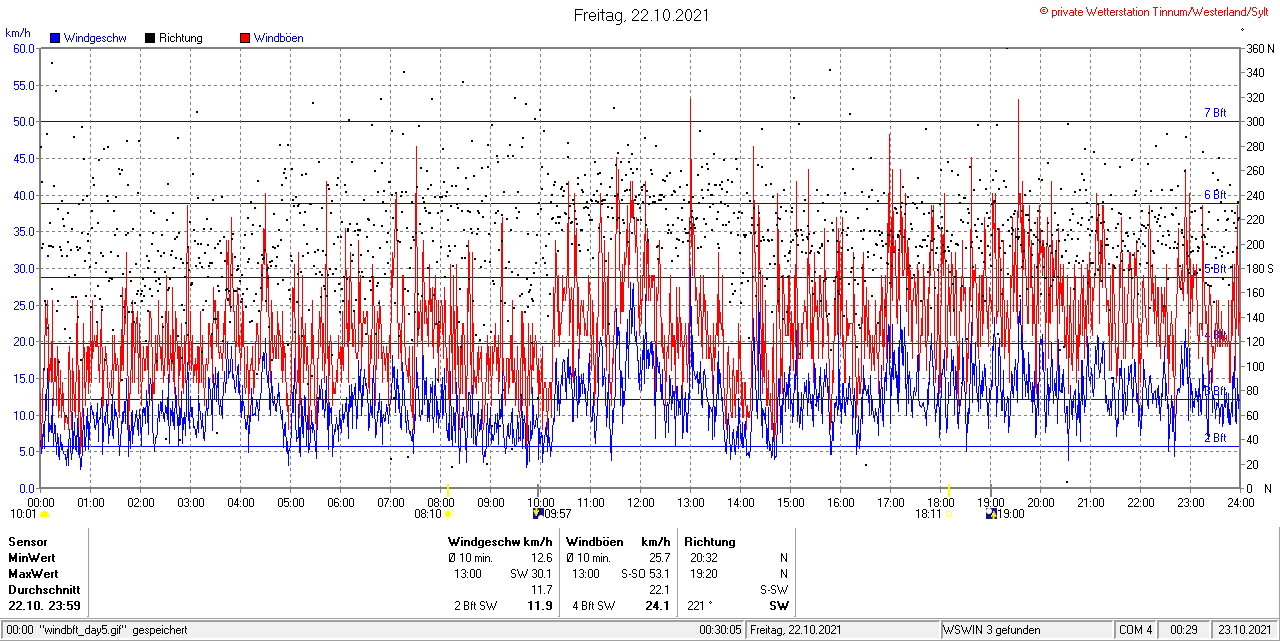
Task: Click the 00:30:05 status bar field
Action: 720,630
